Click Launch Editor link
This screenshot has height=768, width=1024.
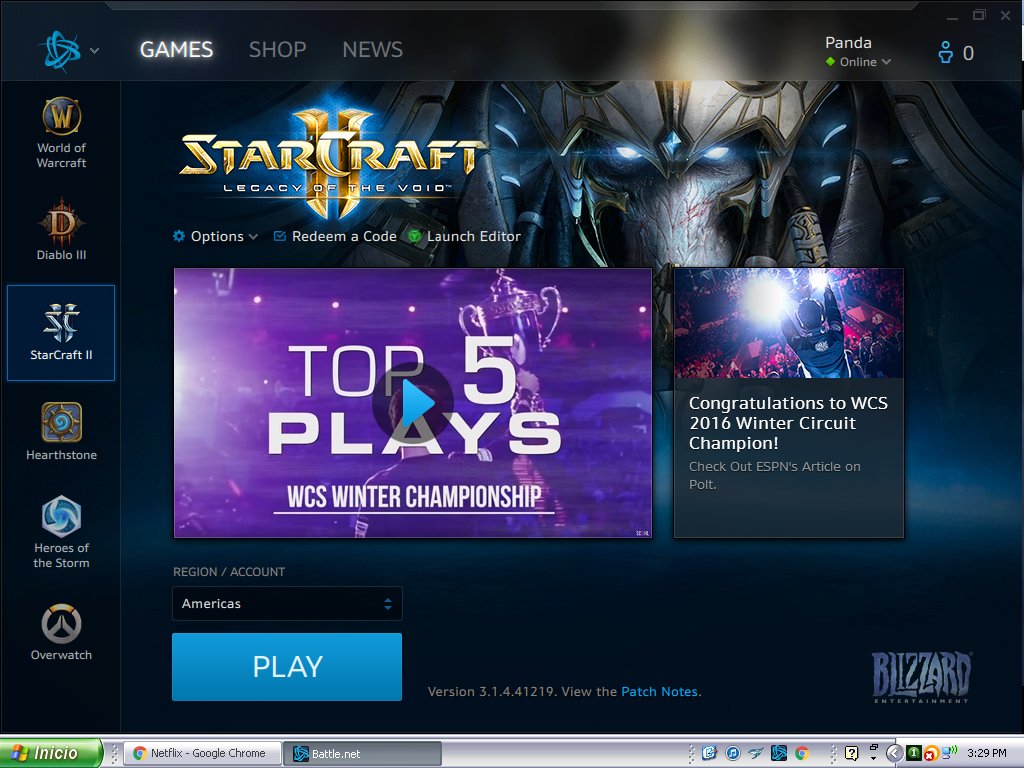pyautogui.click(x=474, y=236)
